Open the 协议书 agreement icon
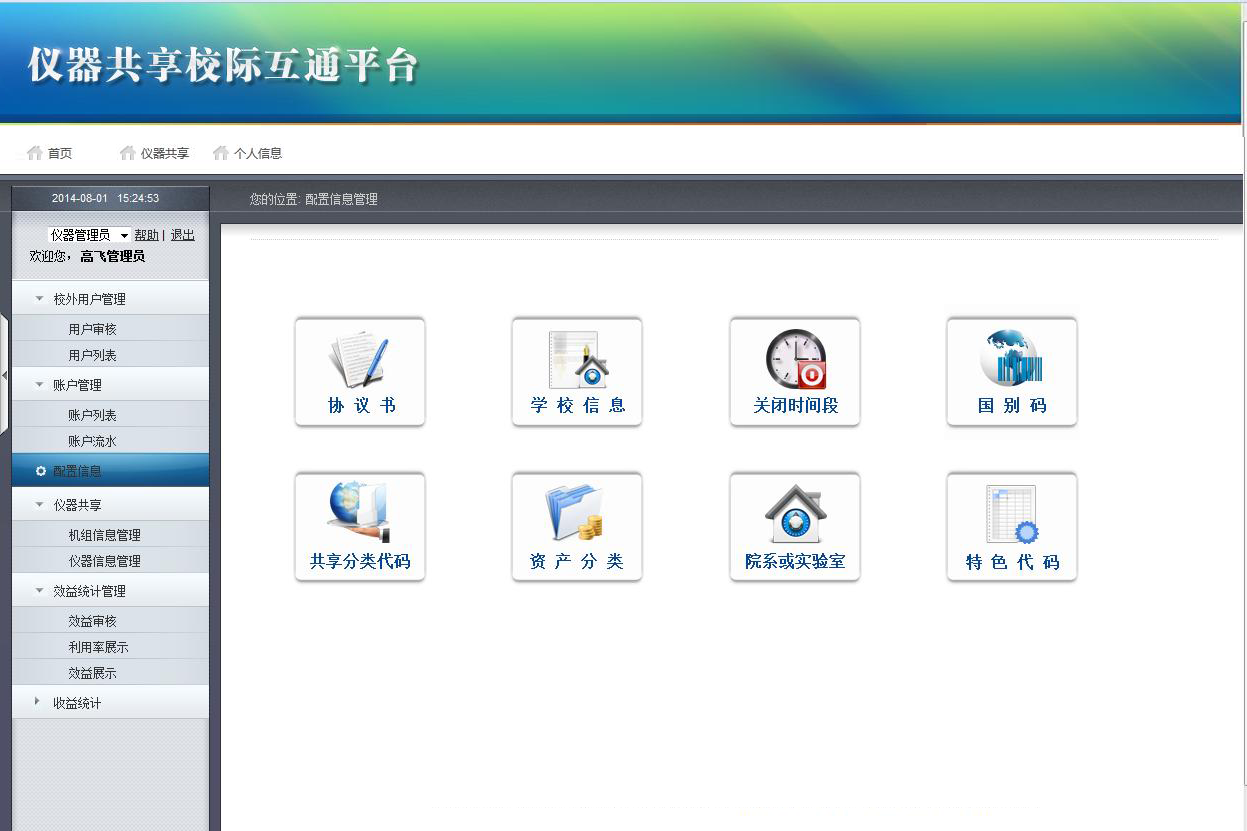This screenshot has width=1247, height=831. [360, 371]
